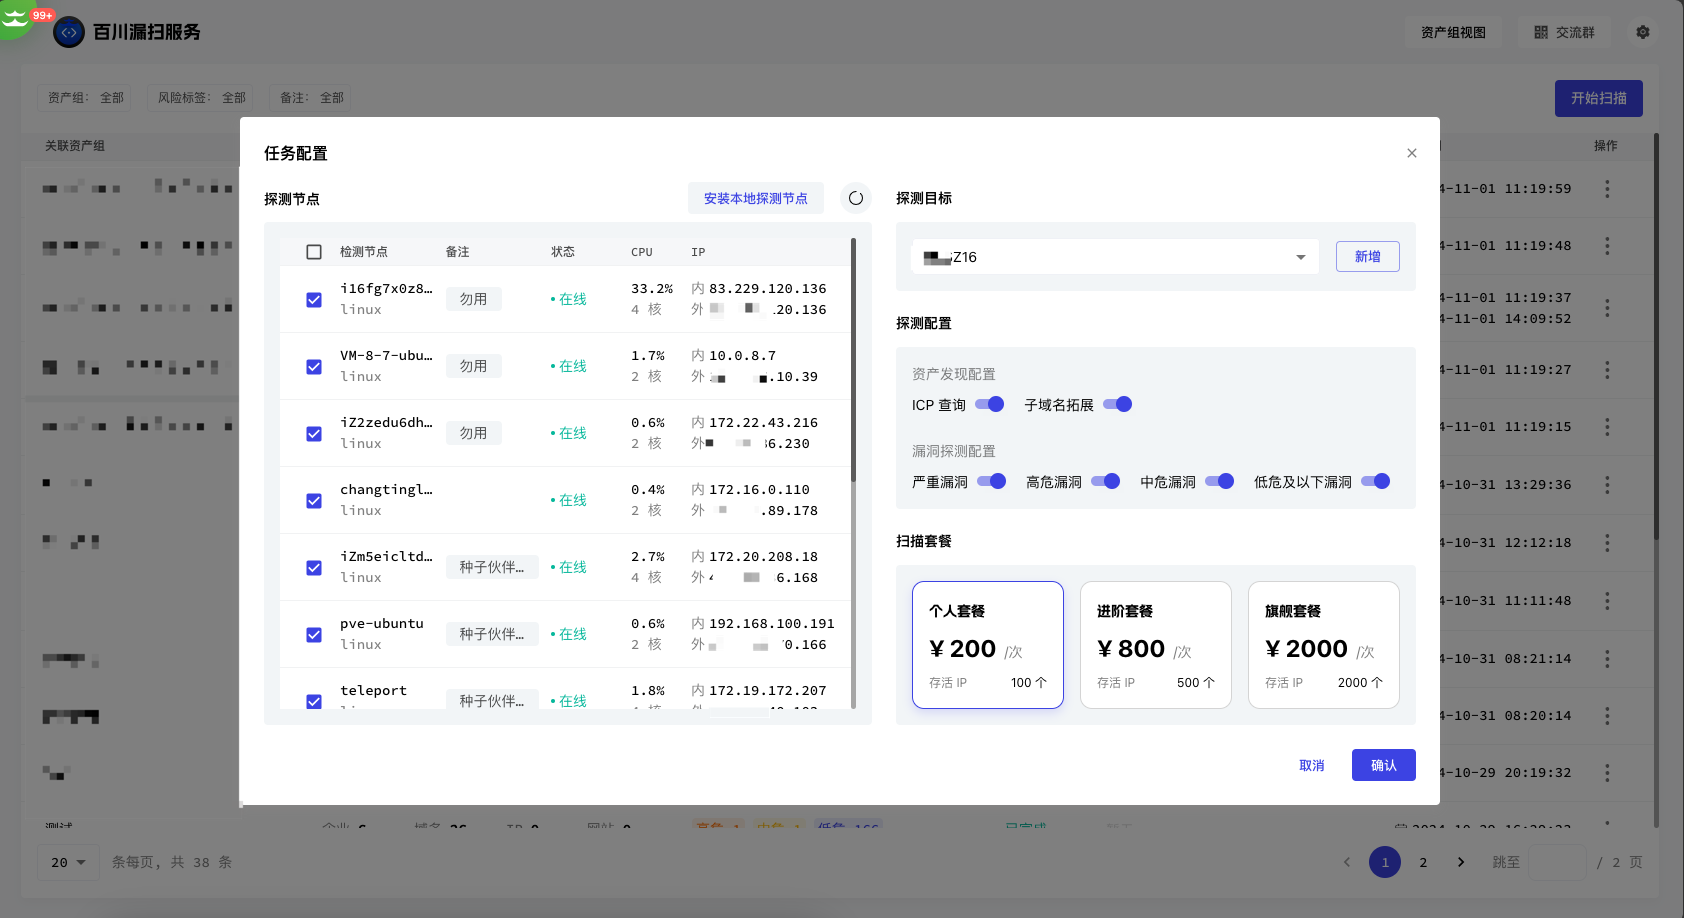Image resolution: width=1684 pixels, height=918 pixels.
Task: Click the refresh probe nodes icon
Action: point(856,198)
